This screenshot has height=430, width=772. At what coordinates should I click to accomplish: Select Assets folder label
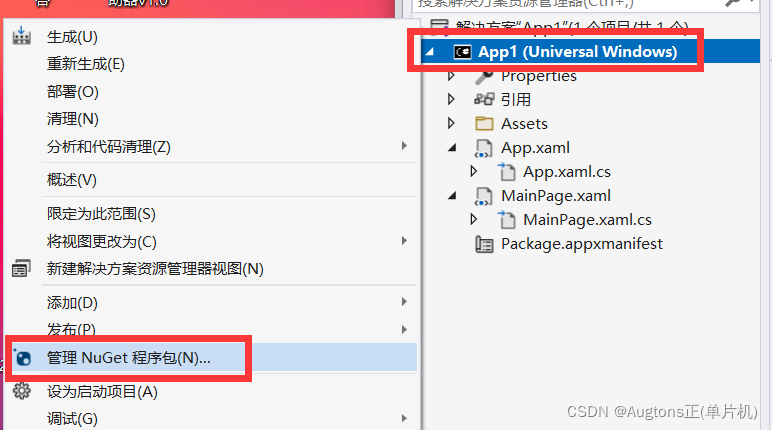click(524, 124)
